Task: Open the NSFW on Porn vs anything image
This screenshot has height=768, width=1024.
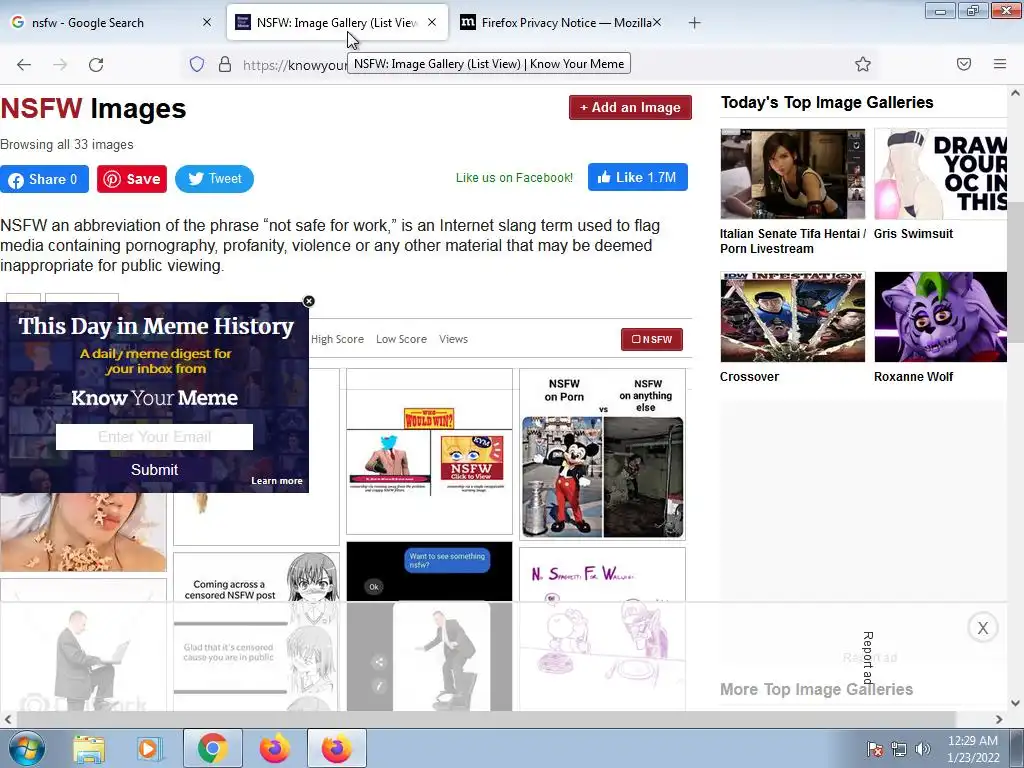Action: (602, 455)
